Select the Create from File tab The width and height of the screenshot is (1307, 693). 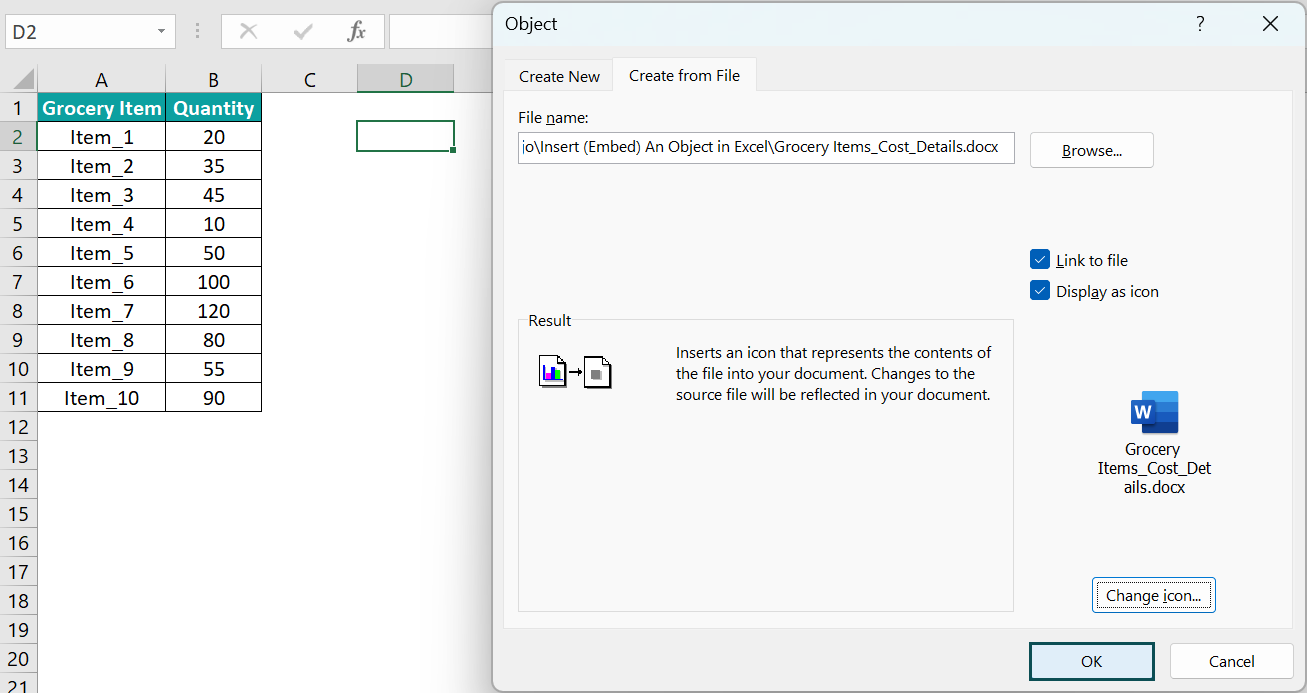[x=685, y=75]
